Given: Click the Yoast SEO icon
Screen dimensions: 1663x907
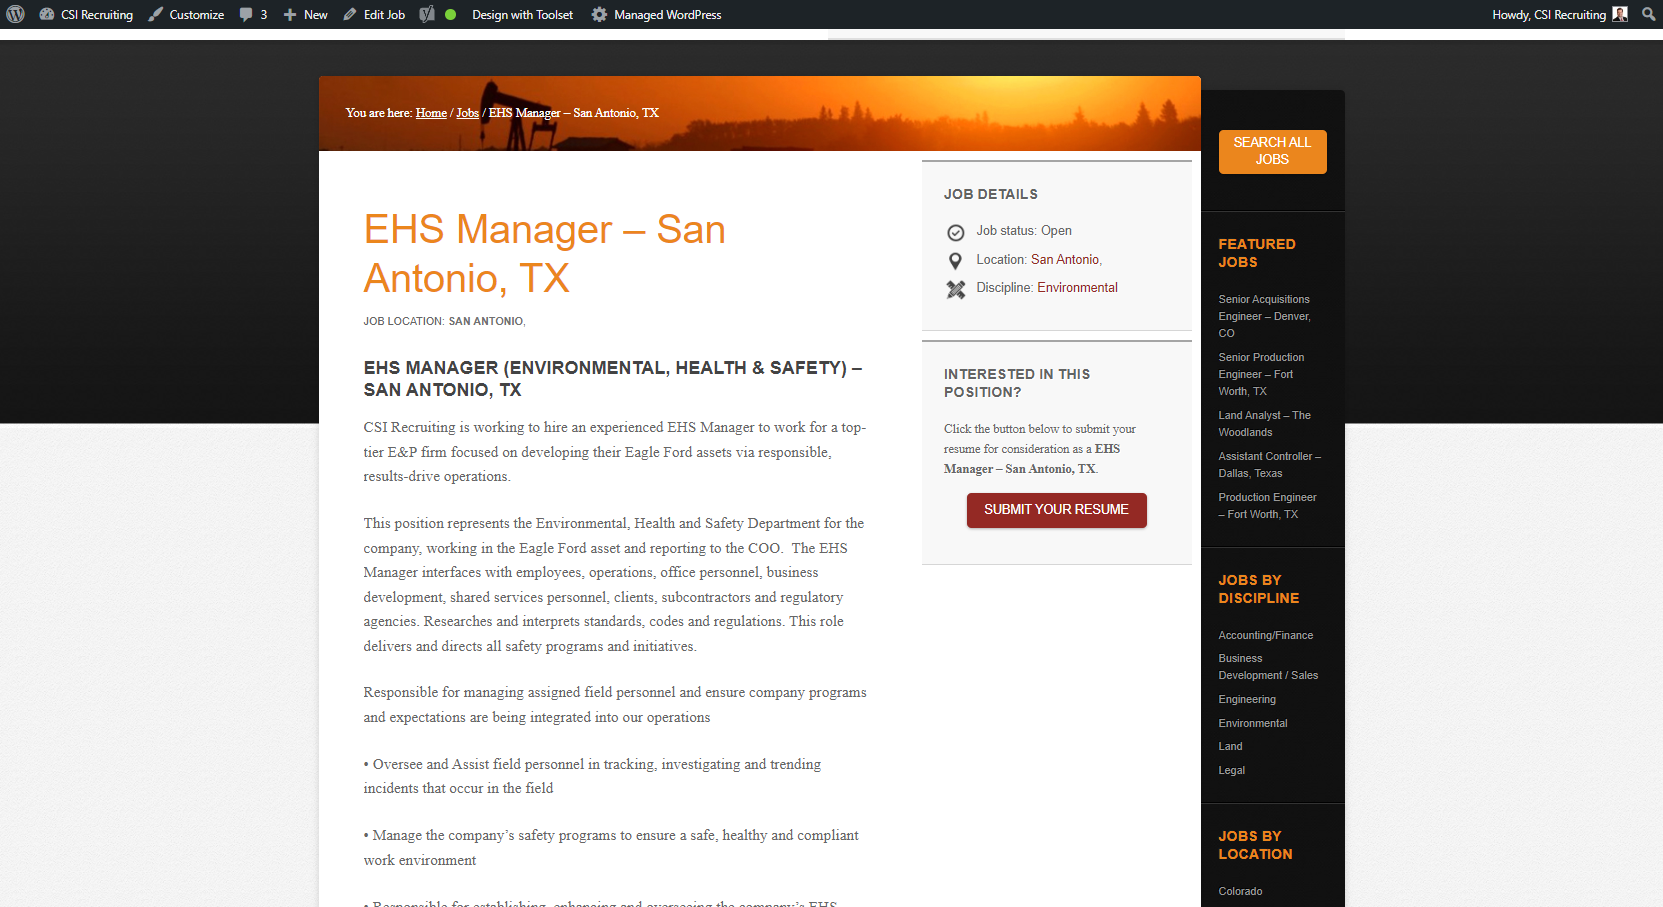Looking at the screenshot, I should coord(427,14).
